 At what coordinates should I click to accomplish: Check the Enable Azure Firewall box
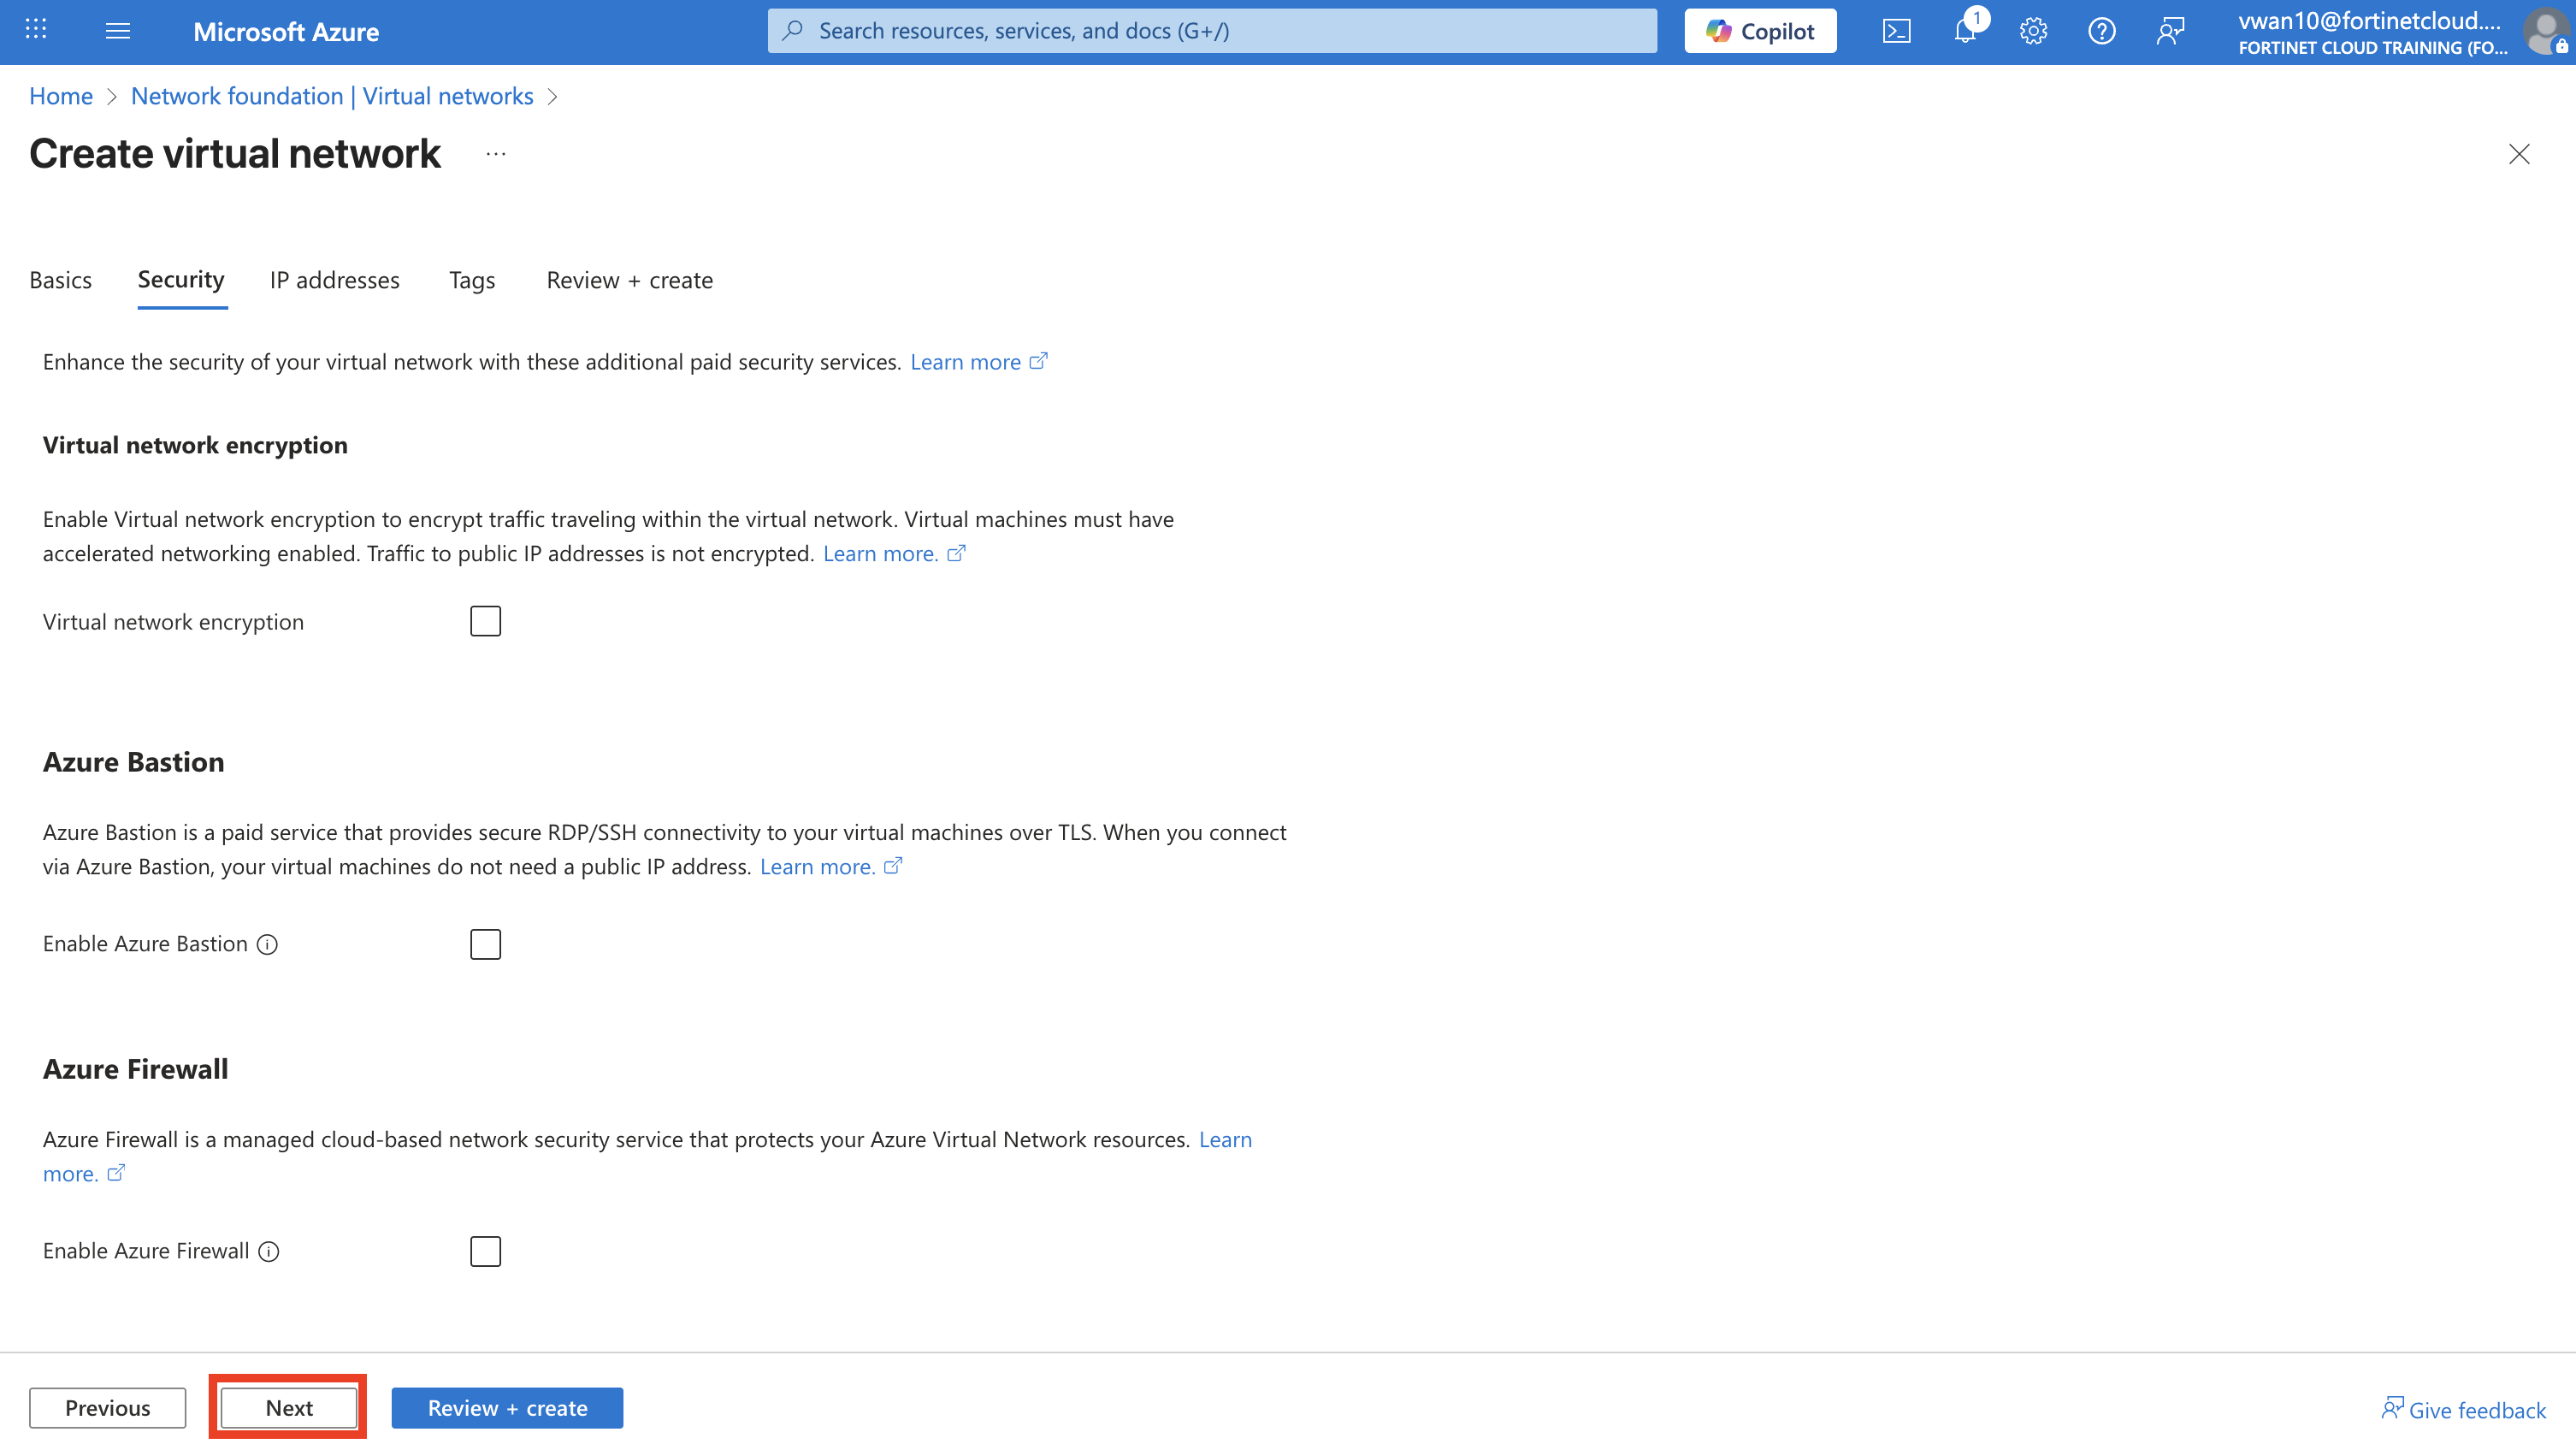tap(485, 1251)
